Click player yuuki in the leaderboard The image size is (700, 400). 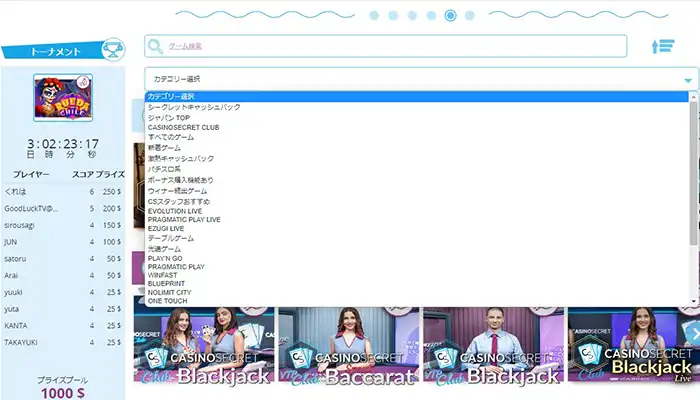pos(13,292)
